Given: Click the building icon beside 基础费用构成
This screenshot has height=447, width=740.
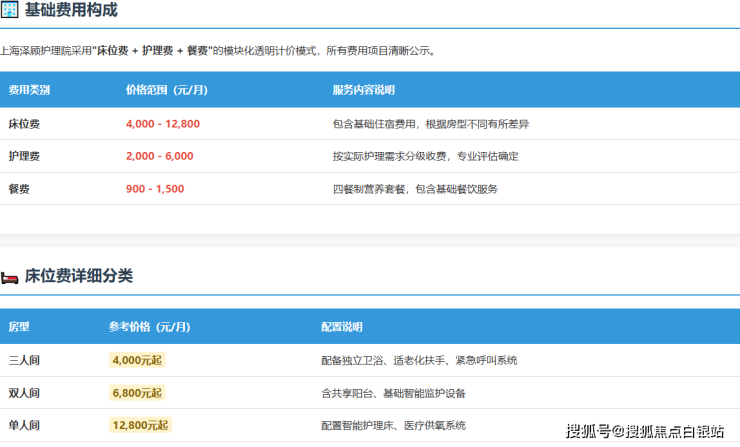Looking at the screenshot, I should (9, 11).
